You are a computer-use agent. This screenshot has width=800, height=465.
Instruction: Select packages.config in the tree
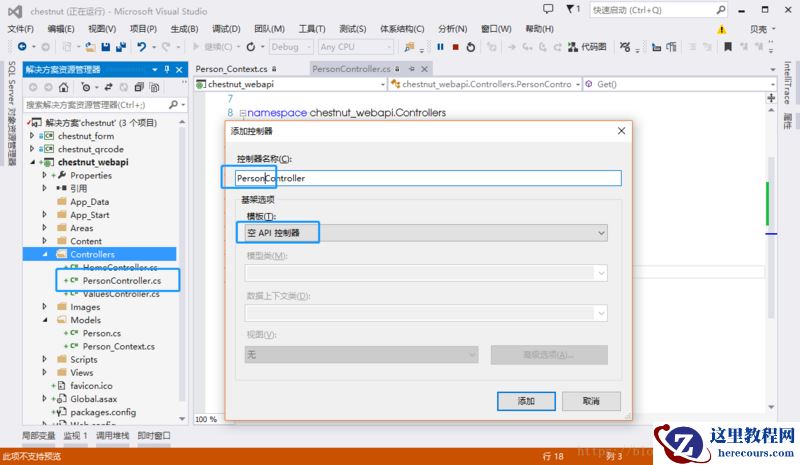point(103,412)
